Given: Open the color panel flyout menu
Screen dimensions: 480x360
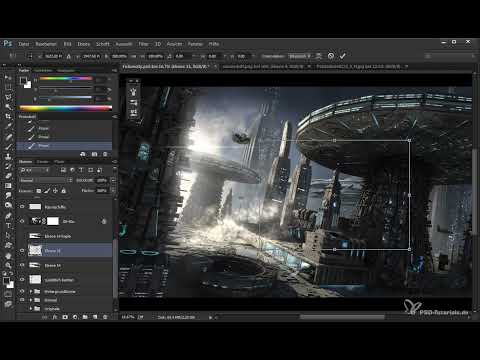Looking at the screenshot, I should tap(114, 70).
